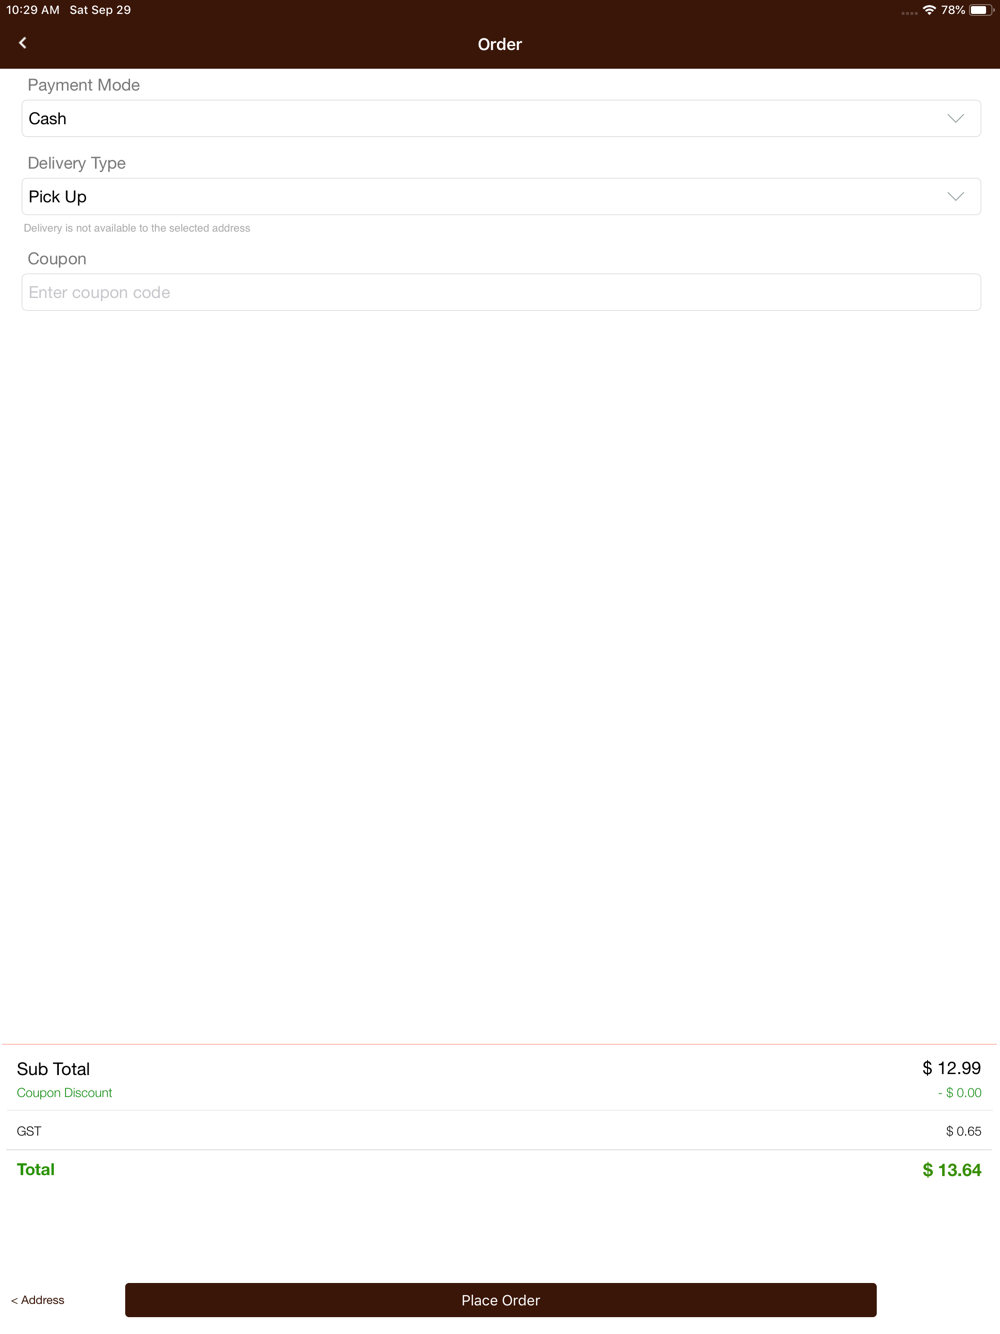Tap the delivery not available notice
Viewport: 1000px width, 1334px height.
coord(137,228)
